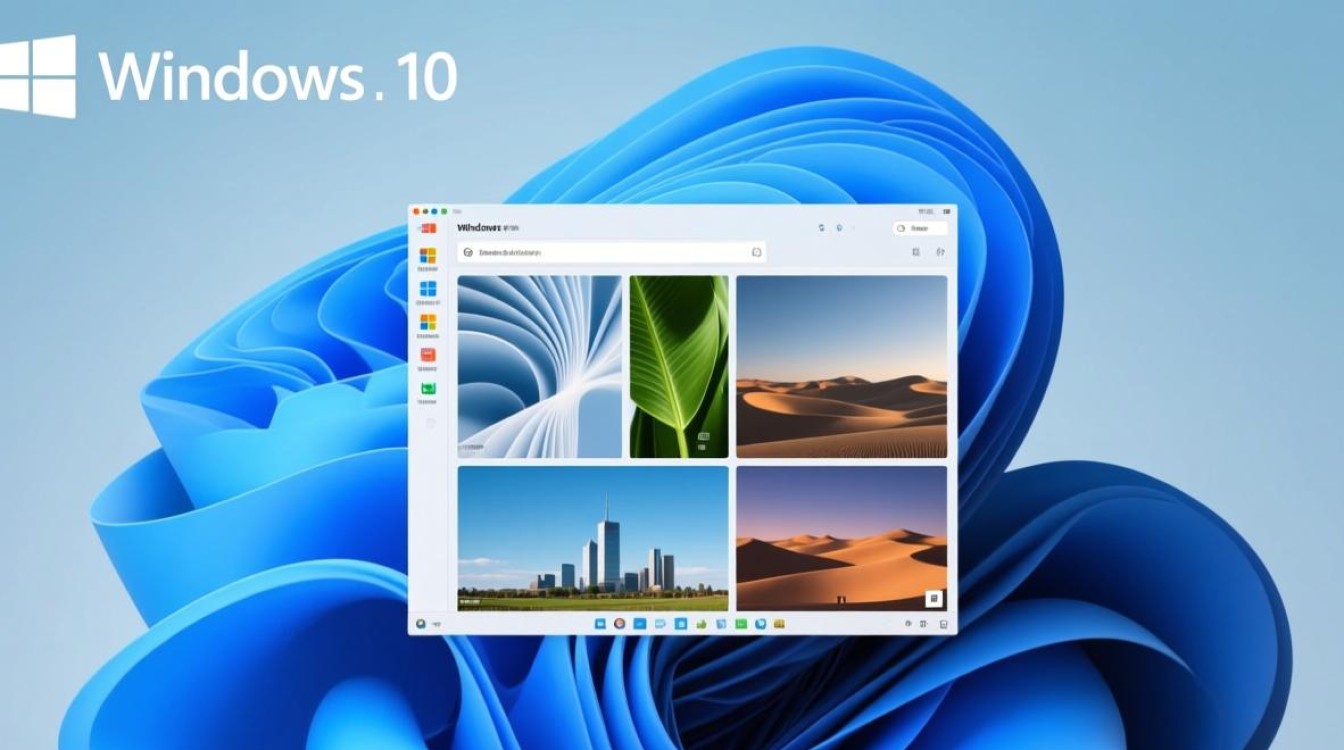Click the white badge on the desert dunes thumbnail
Image resolution: width=1344 pixels, height=750 pixels.
click(x=935, y=597)
